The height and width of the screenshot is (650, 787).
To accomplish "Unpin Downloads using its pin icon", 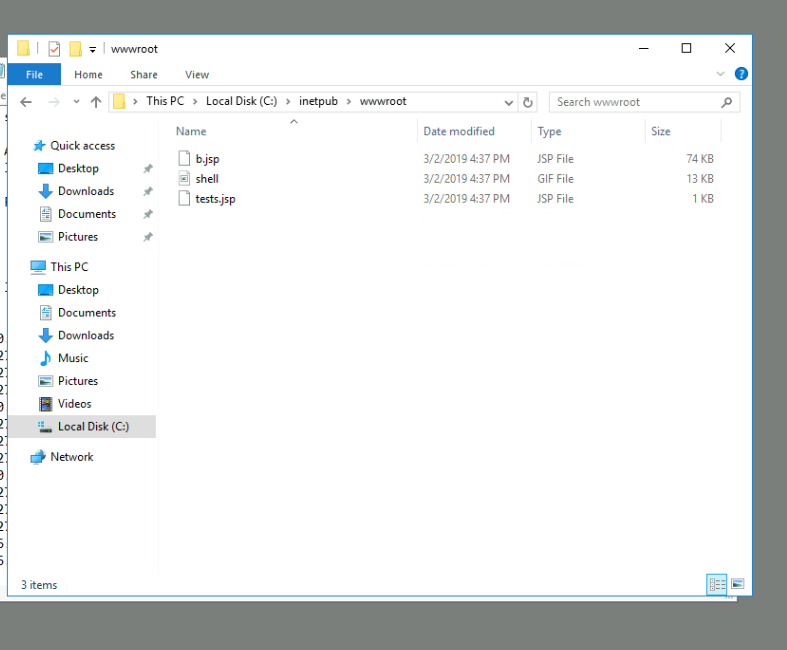I will 148,191.
